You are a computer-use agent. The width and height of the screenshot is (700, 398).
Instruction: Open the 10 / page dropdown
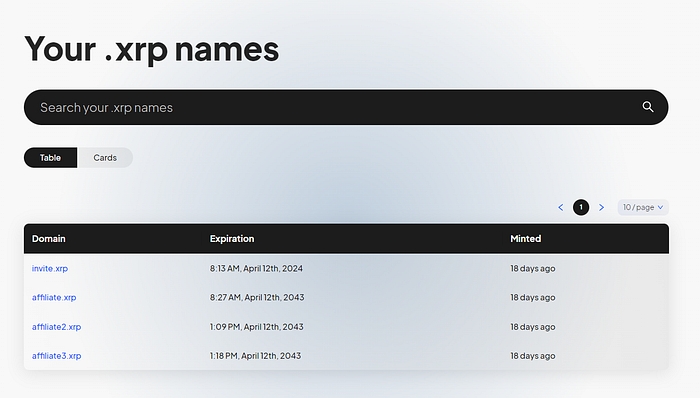tap(643, 207)
